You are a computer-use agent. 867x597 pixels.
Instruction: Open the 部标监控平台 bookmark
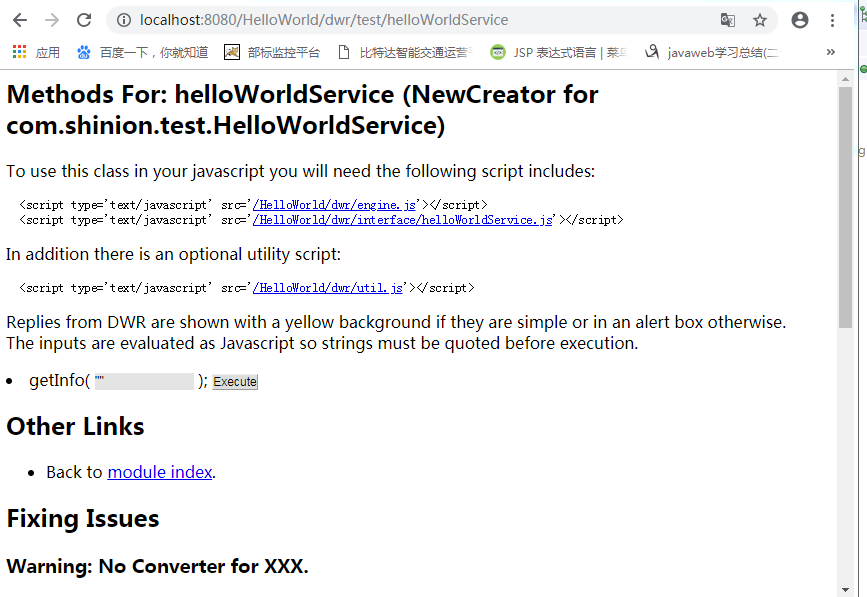click(272, 53)
